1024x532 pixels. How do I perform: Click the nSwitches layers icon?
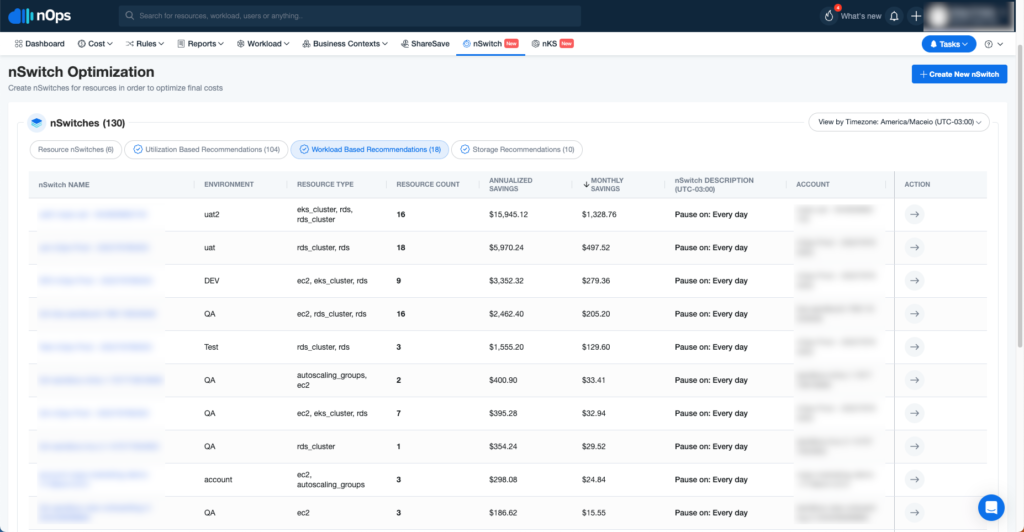[37, 123]
